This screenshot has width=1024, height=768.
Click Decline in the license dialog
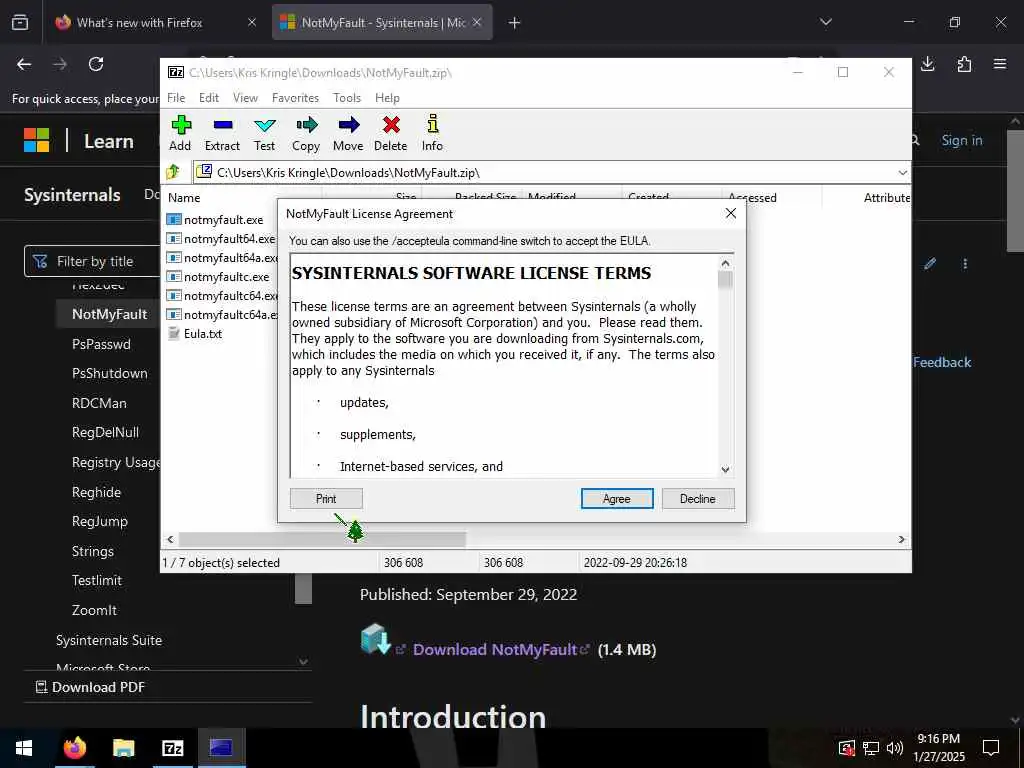698,499
